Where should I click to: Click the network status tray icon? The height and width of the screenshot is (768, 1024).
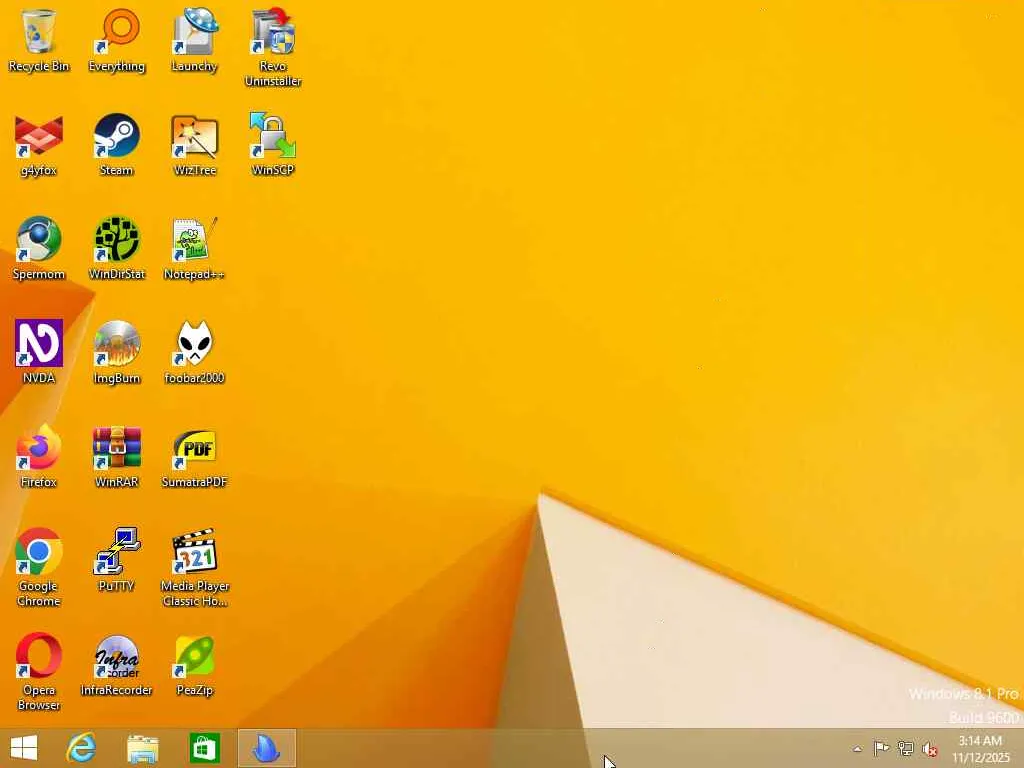905,748
